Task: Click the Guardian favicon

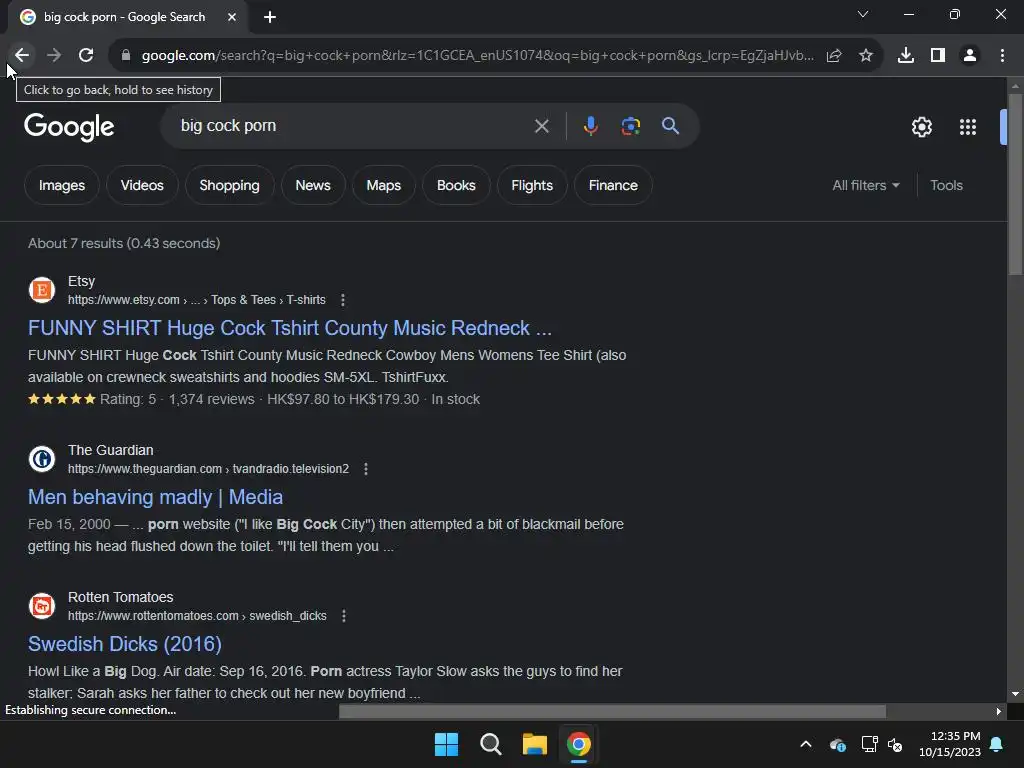Action: [x=42, y=459]
